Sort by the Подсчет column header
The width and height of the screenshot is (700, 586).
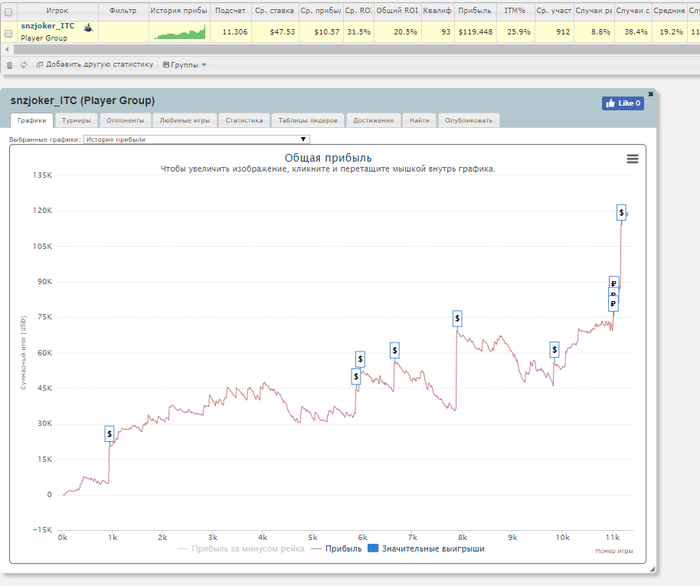[230, 11]
